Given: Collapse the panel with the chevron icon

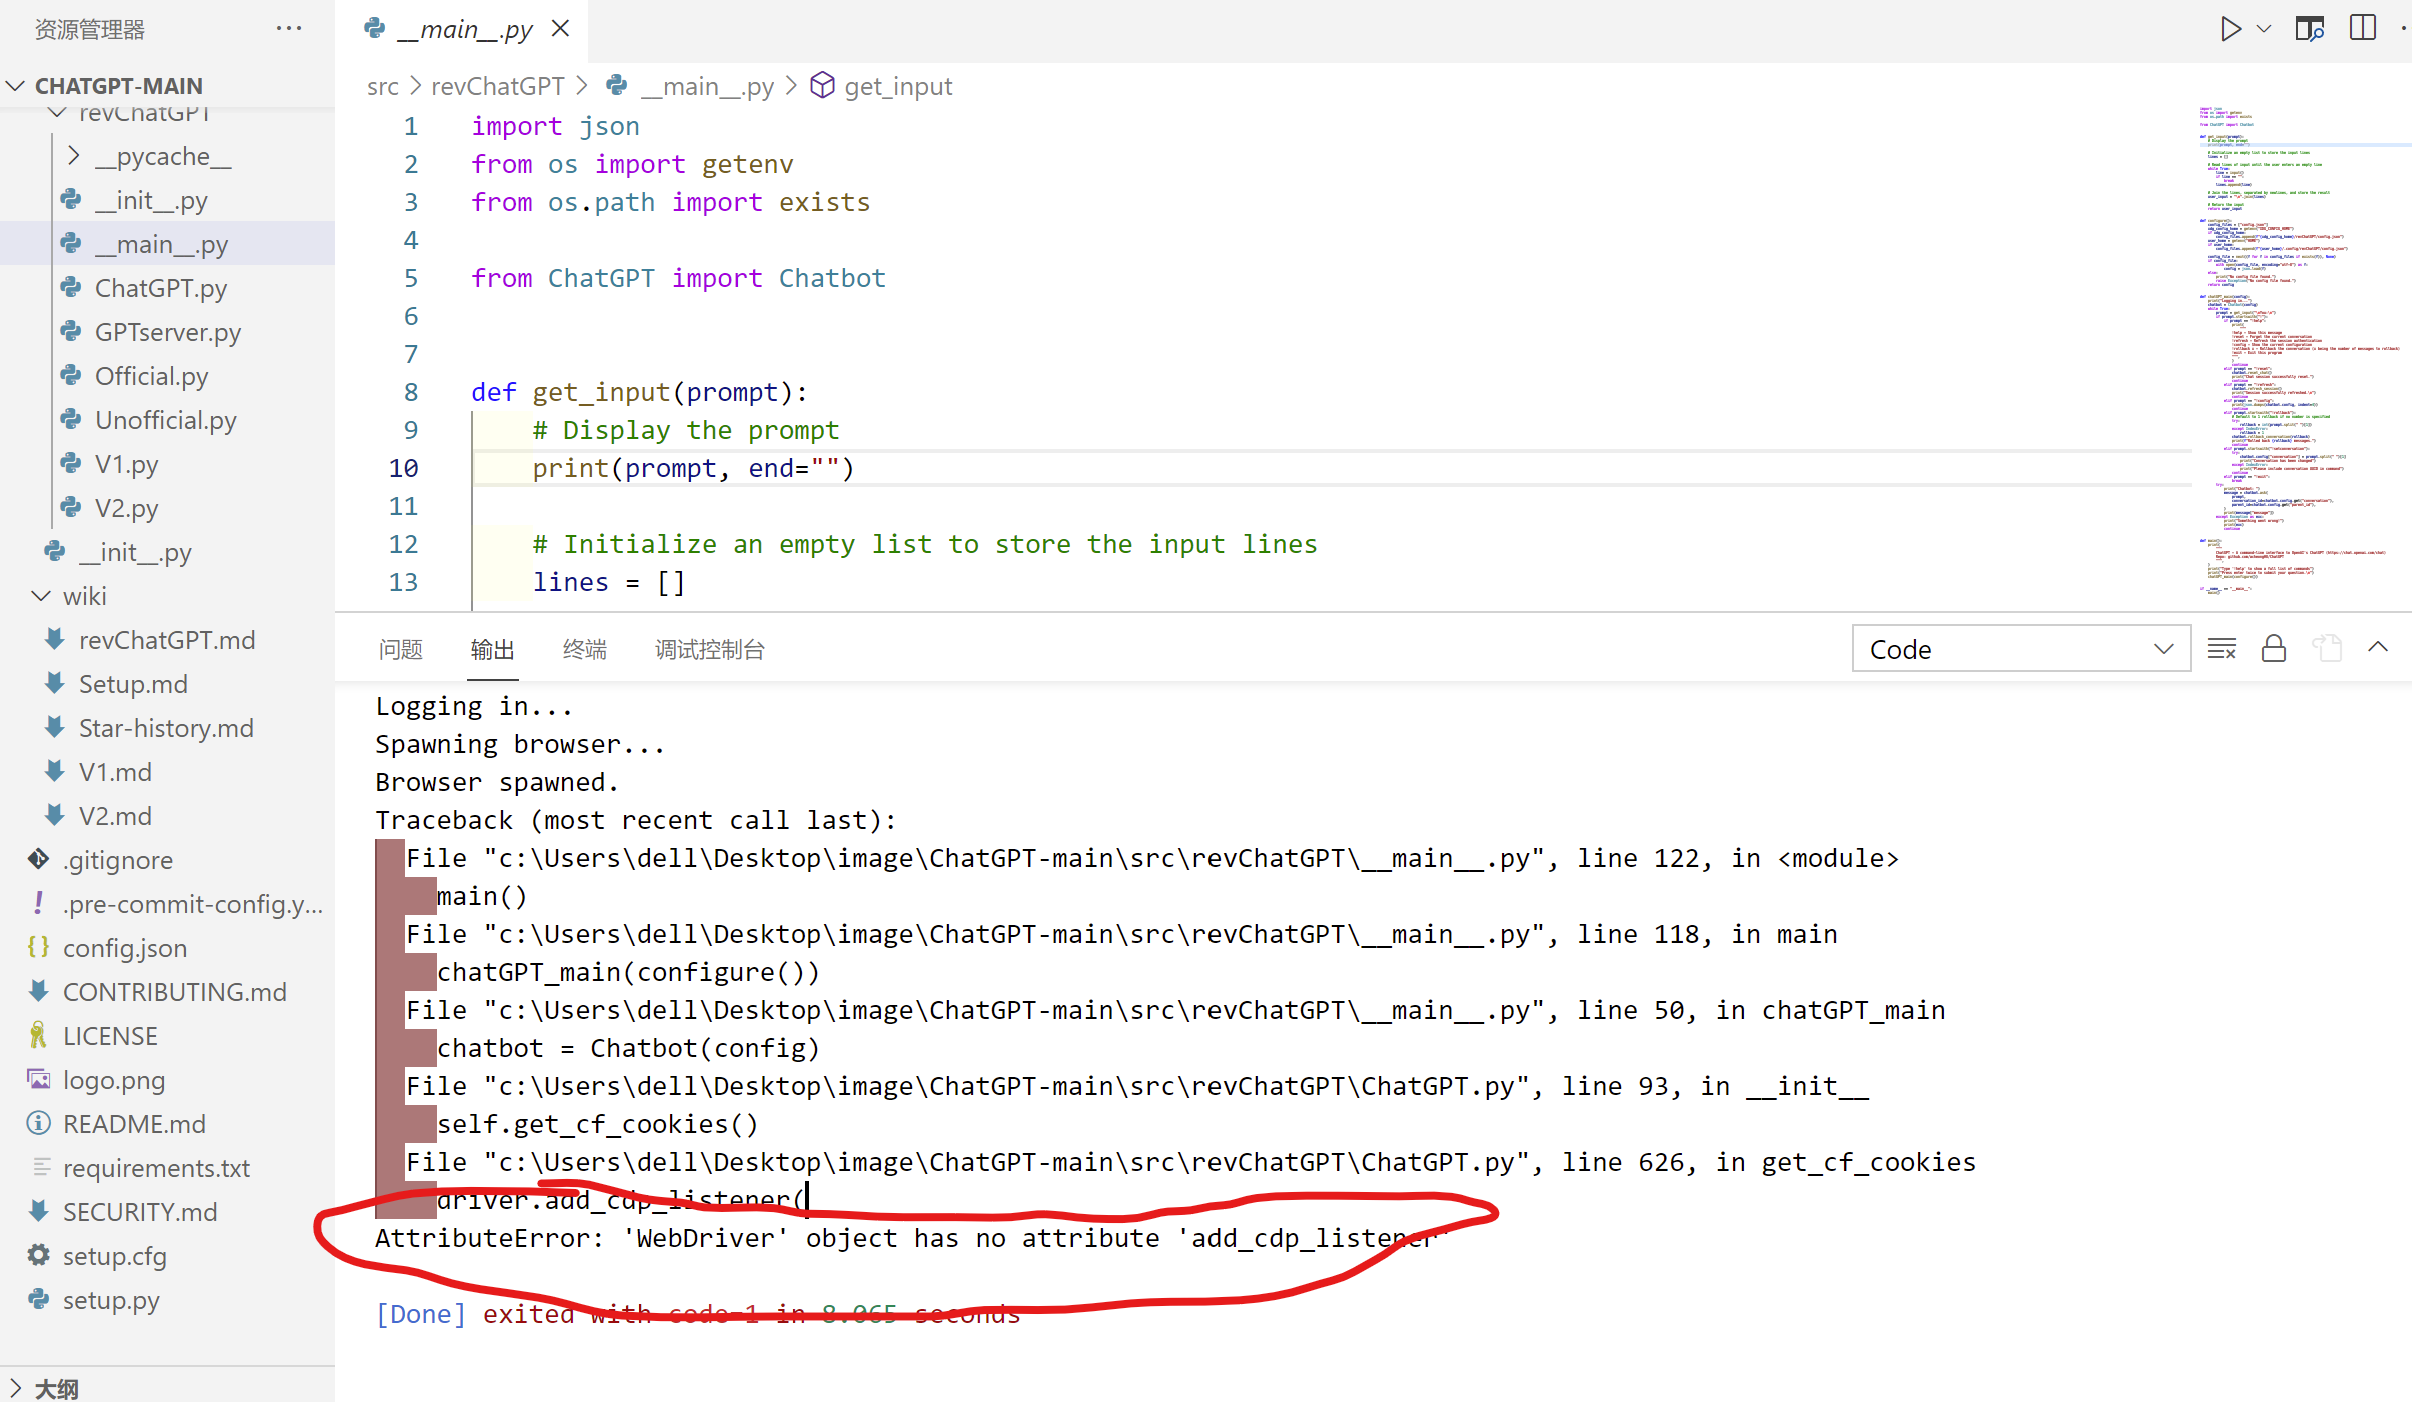Looking at the screenshot, I should coord(2378,647).
